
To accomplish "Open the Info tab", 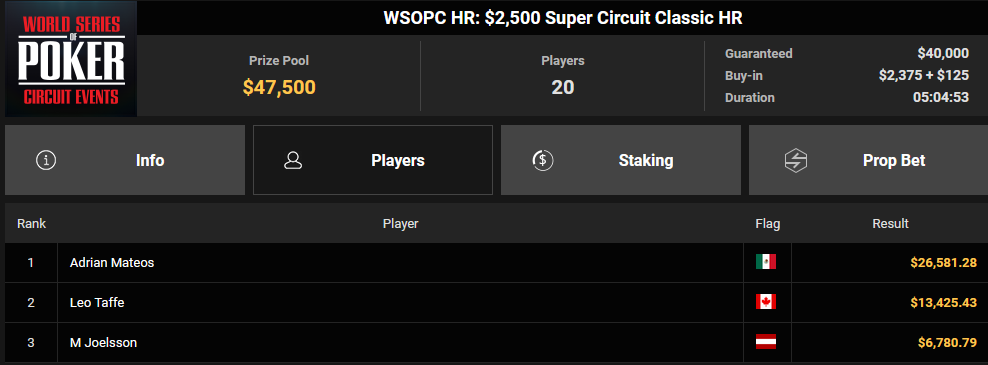I will tap(125, 160).
